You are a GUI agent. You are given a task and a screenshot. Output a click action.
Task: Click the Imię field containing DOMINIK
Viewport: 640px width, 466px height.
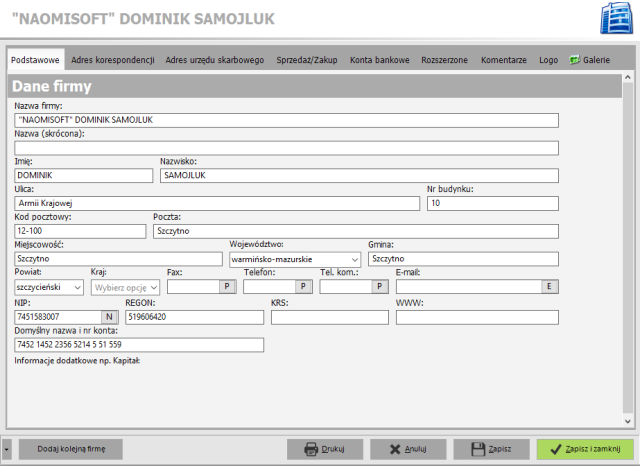(84, 176)
